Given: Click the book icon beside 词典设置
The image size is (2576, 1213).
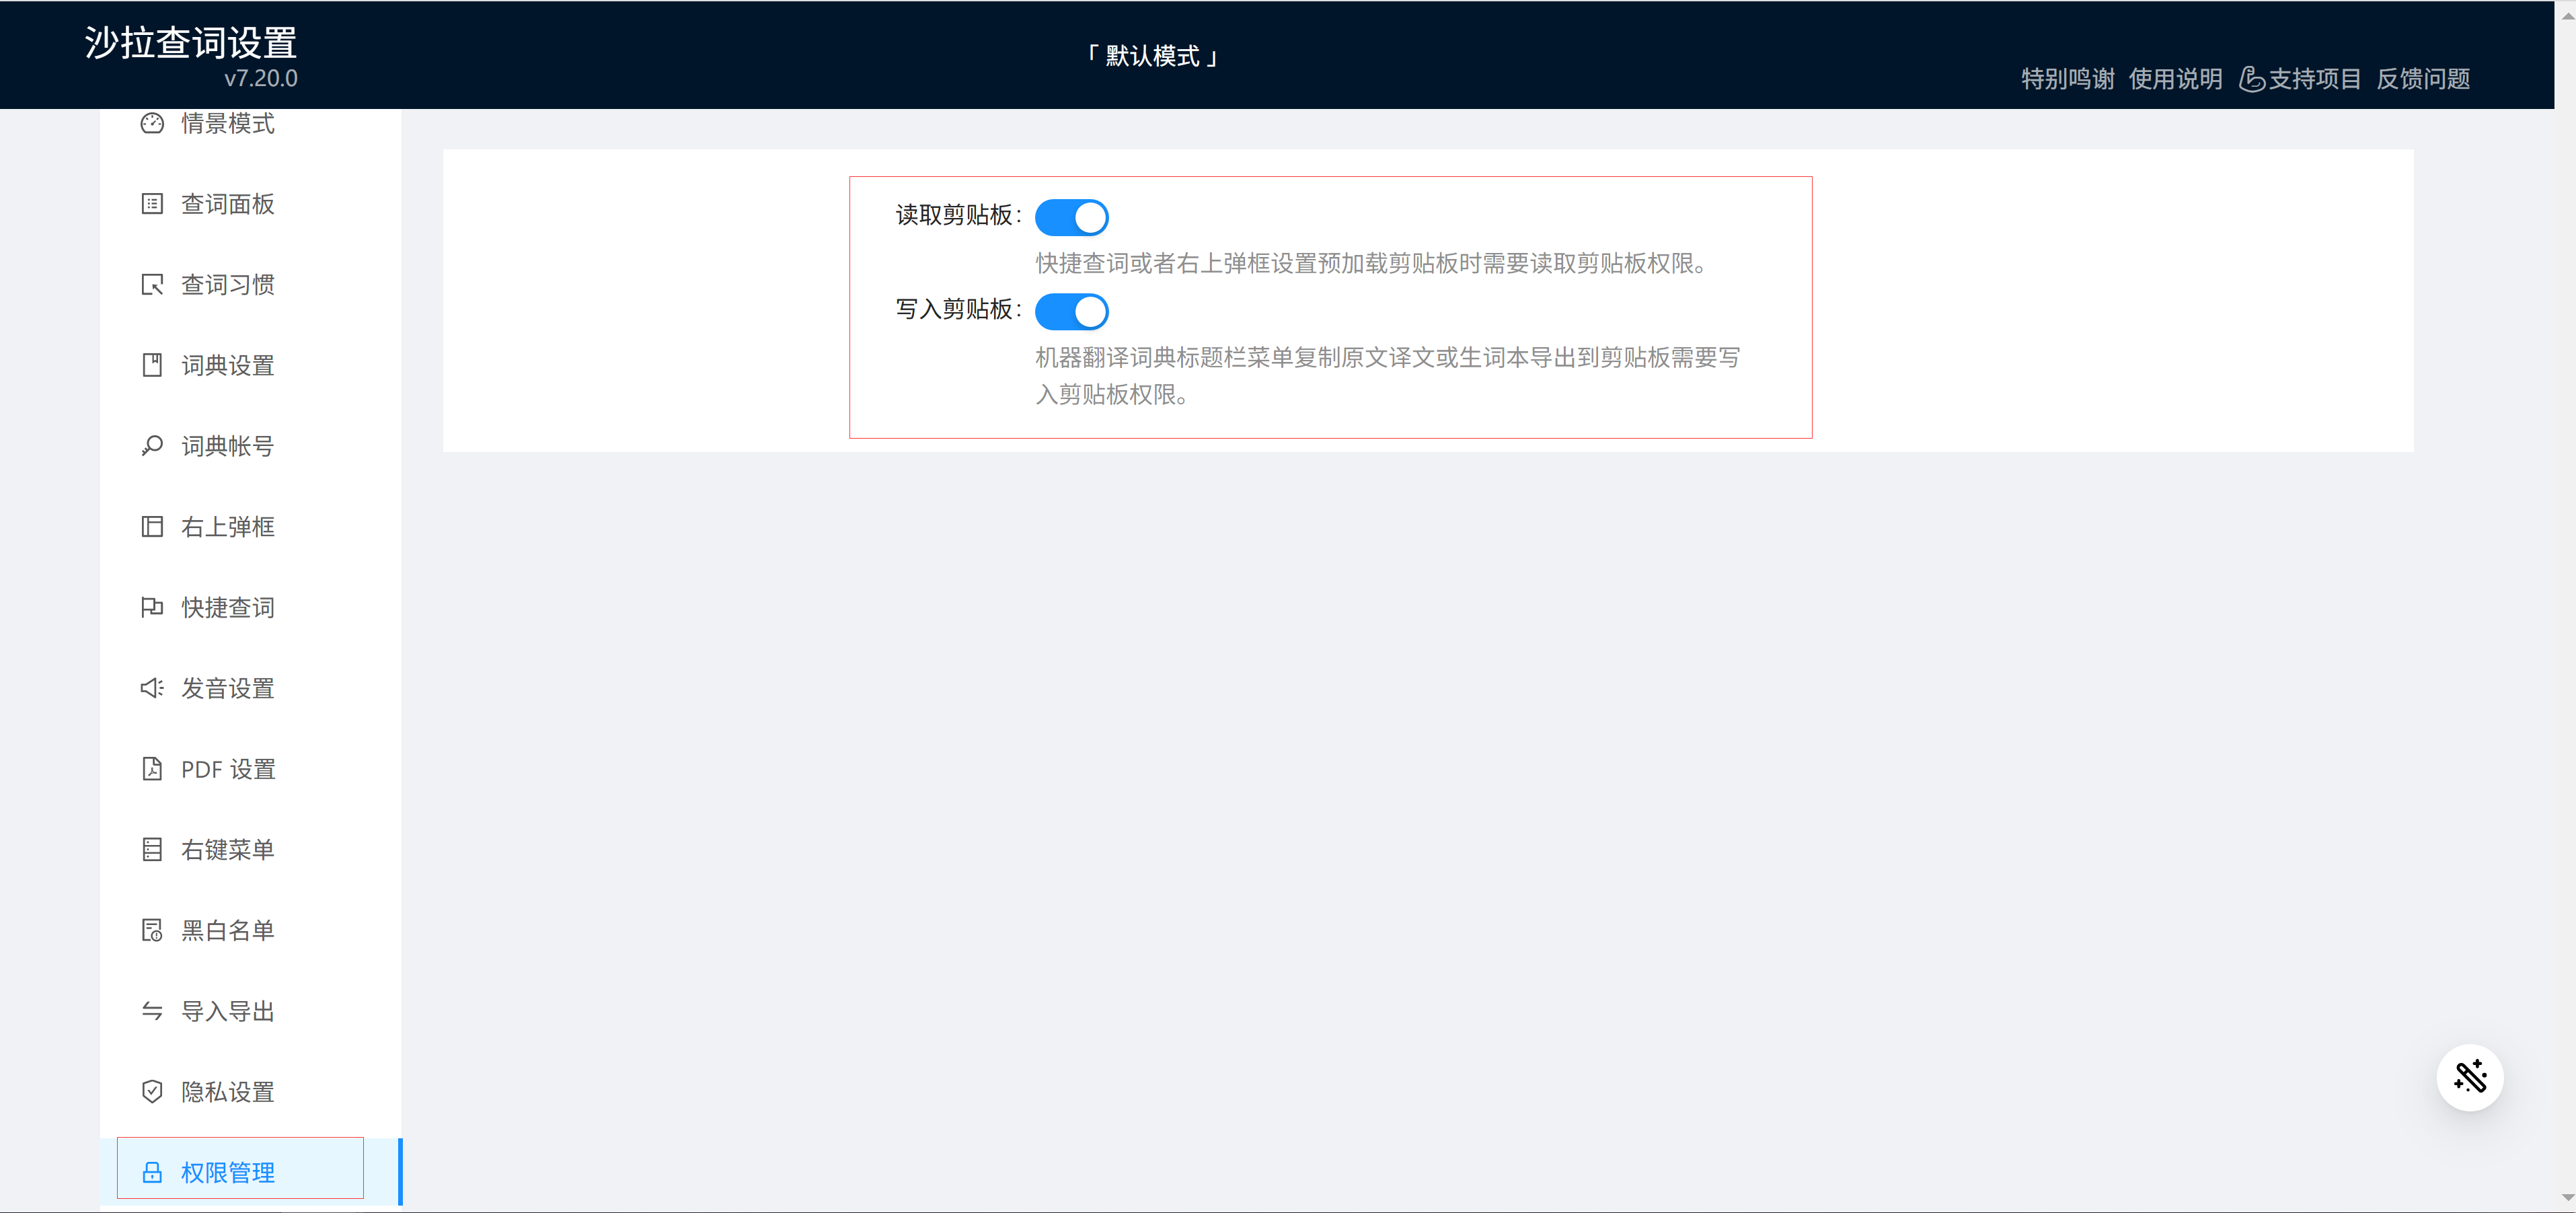Looking at the screenshot, I should click(x=152, y=365).
